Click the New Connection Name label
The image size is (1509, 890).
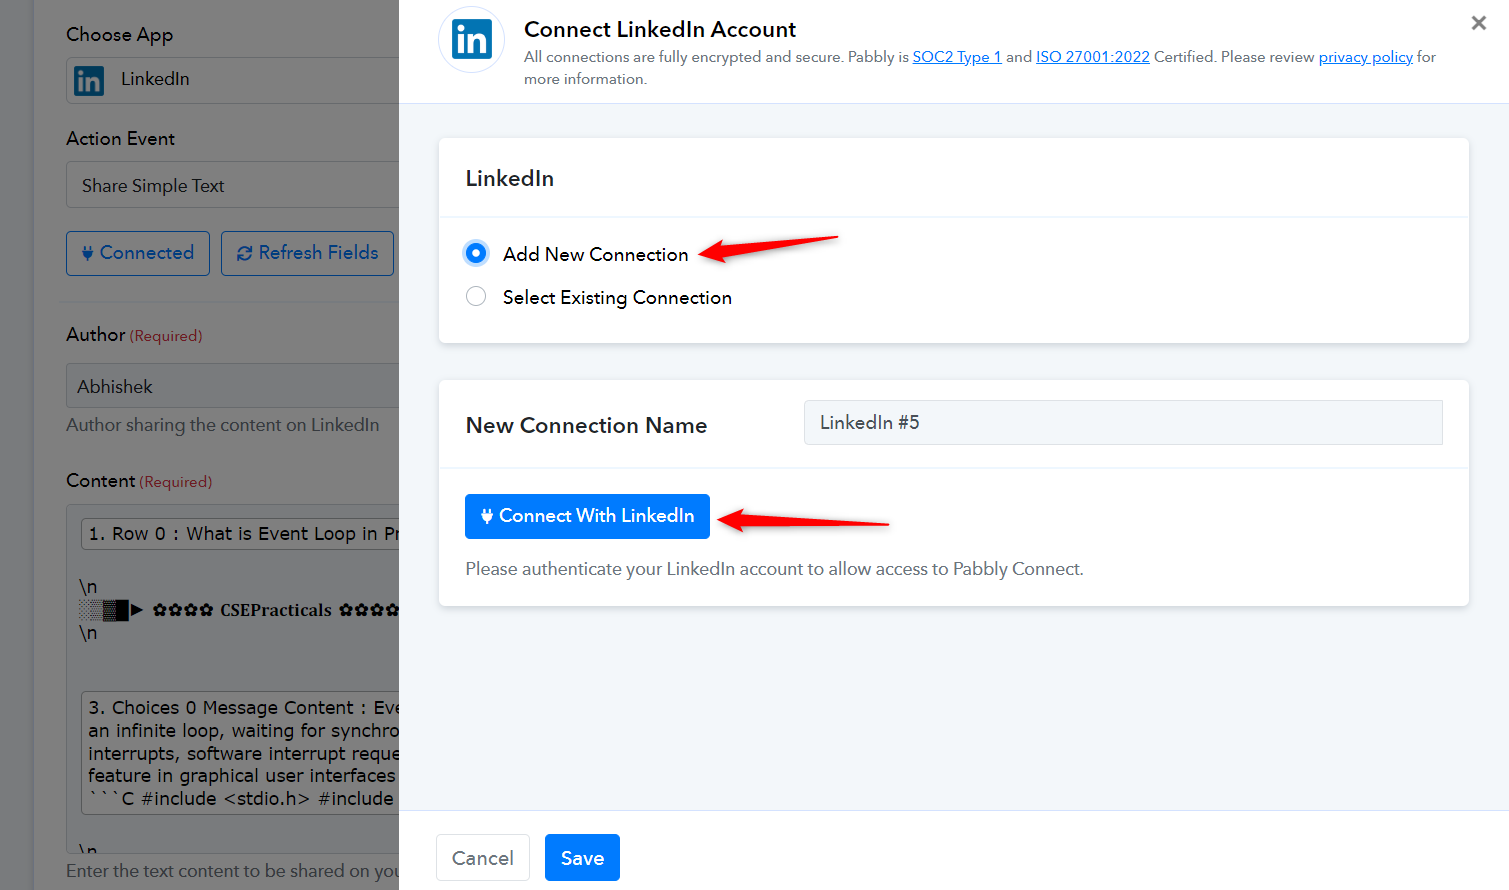click(x=586, y=425)
